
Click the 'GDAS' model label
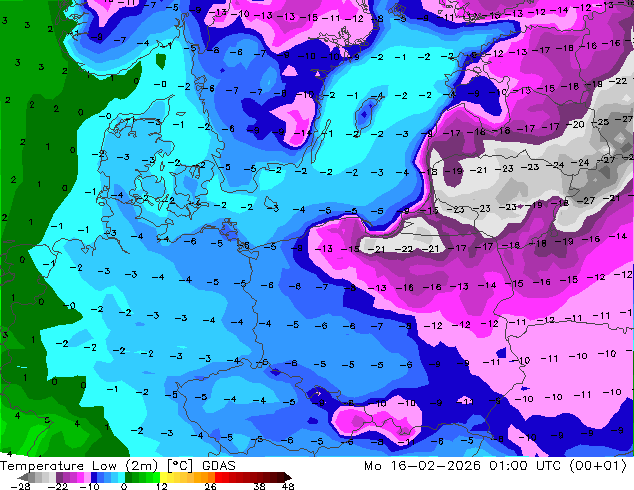coord(219,466)
